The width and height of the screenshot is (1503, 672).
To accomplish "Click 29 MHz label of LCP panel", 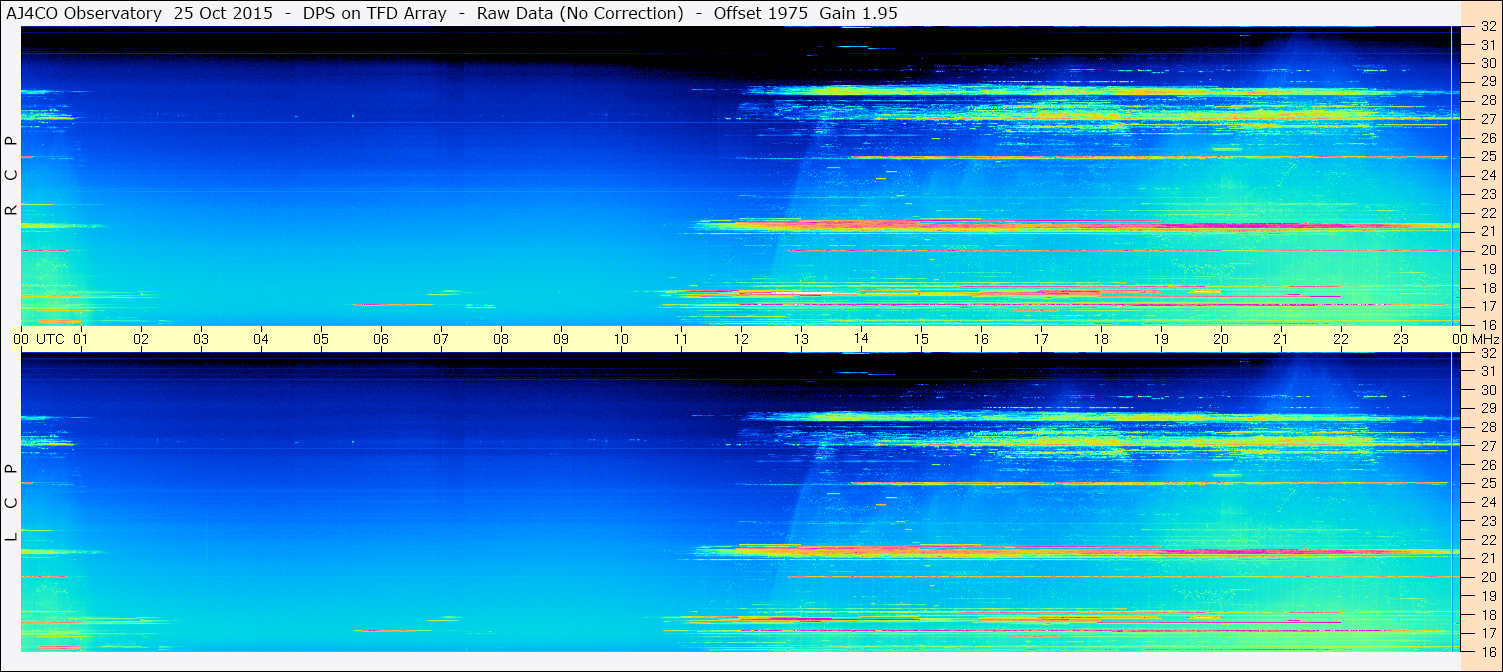I will (x=1488, y=409).
